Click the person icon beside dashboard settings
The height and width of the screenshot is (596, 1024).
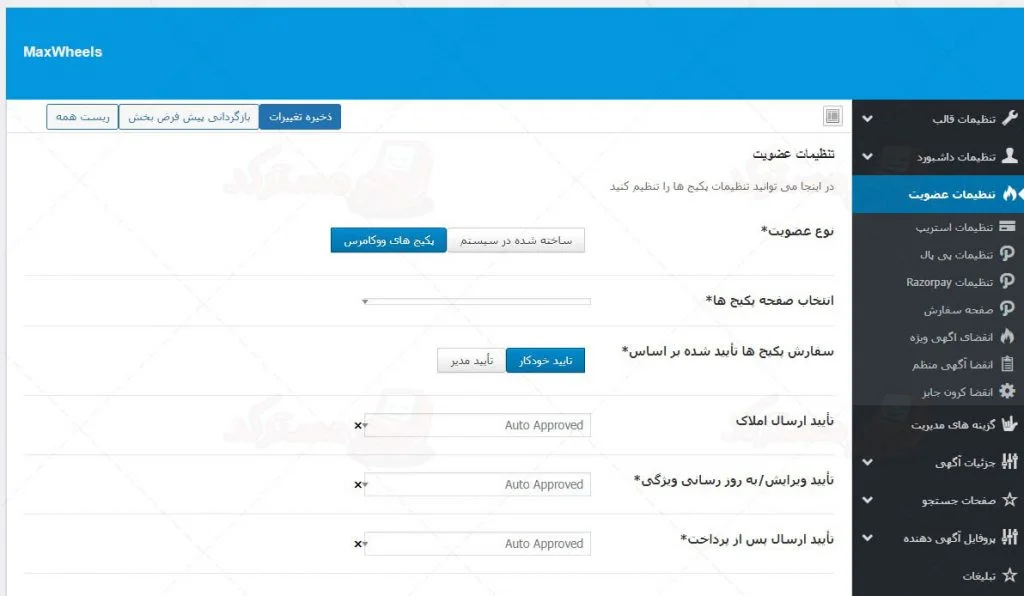pyautogui.click(x=1010, y=157)
